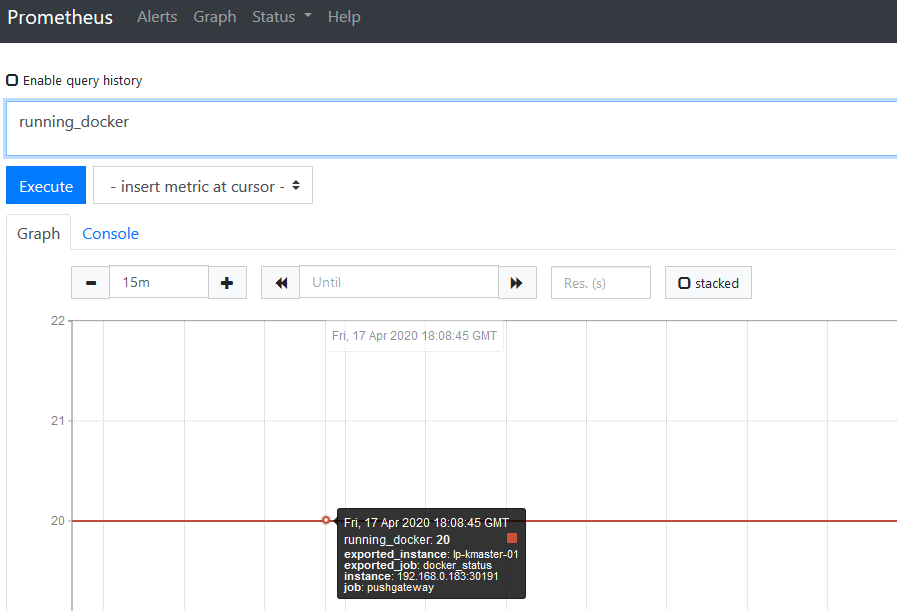The image size is (897, 611).
Task: Click the Until end time field
Action: (399, 282)
